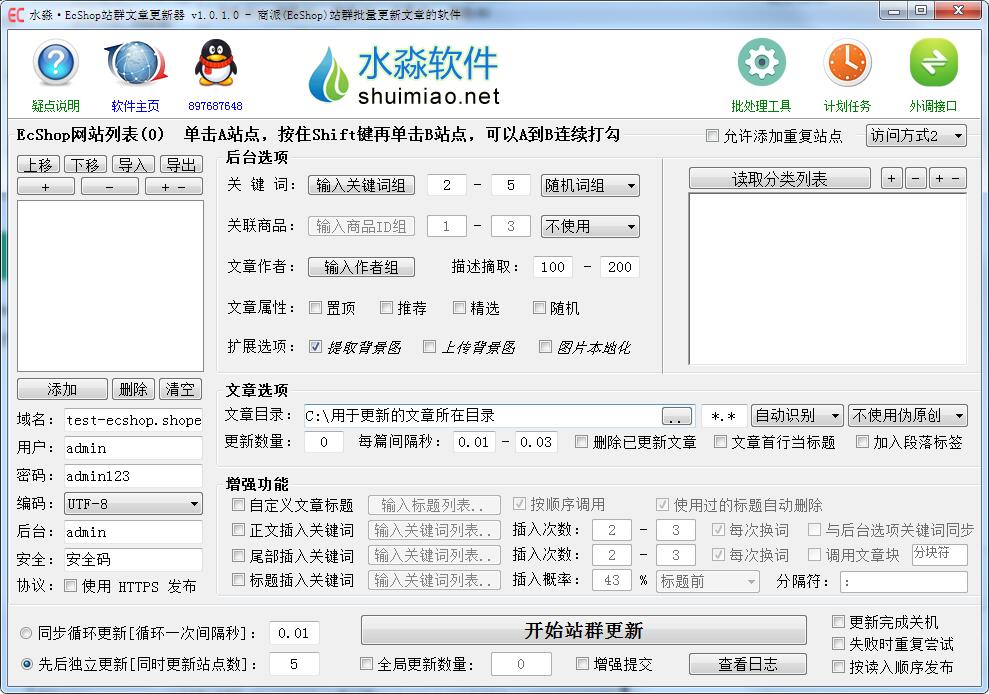Open the 计划任务 clock icon

[x=846, y=62]
